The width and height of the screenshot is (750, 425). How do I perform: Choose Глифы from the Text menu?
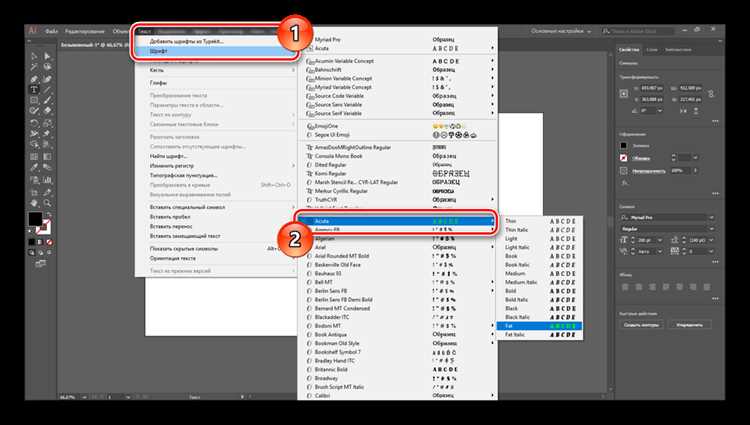(158, 83)
